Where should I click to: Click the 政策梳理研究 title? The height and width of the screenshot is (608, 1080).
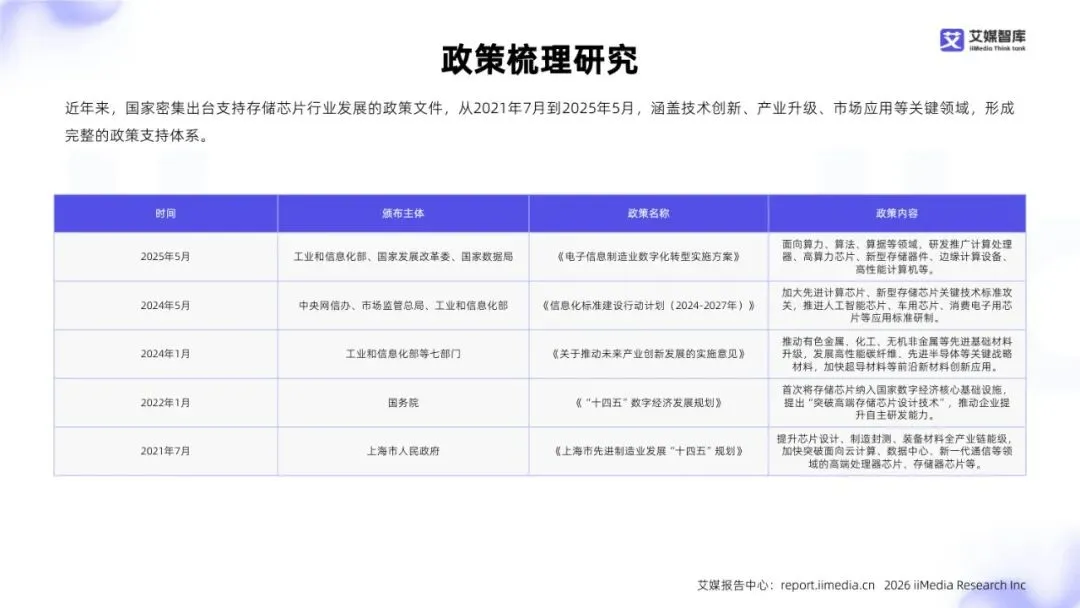tap(539, 60)
